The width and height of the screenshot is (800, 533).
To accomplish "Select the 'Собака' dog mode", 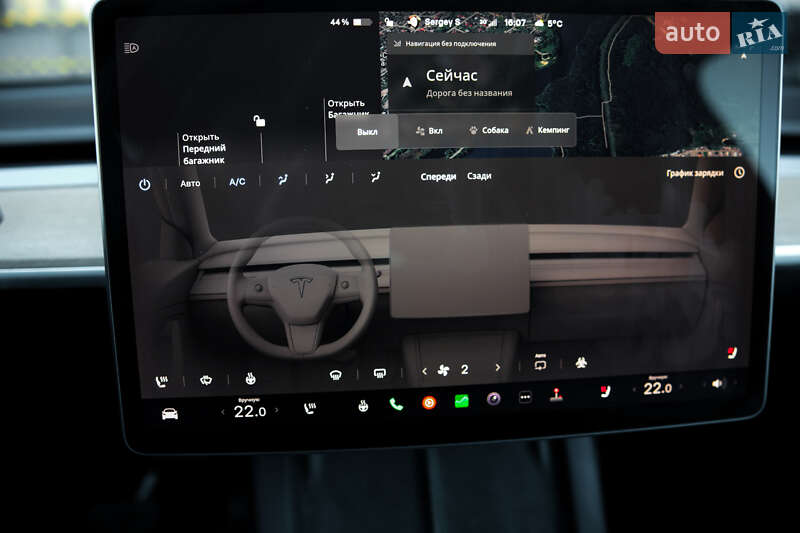I will pyautogui.click(x=489, y=130).
